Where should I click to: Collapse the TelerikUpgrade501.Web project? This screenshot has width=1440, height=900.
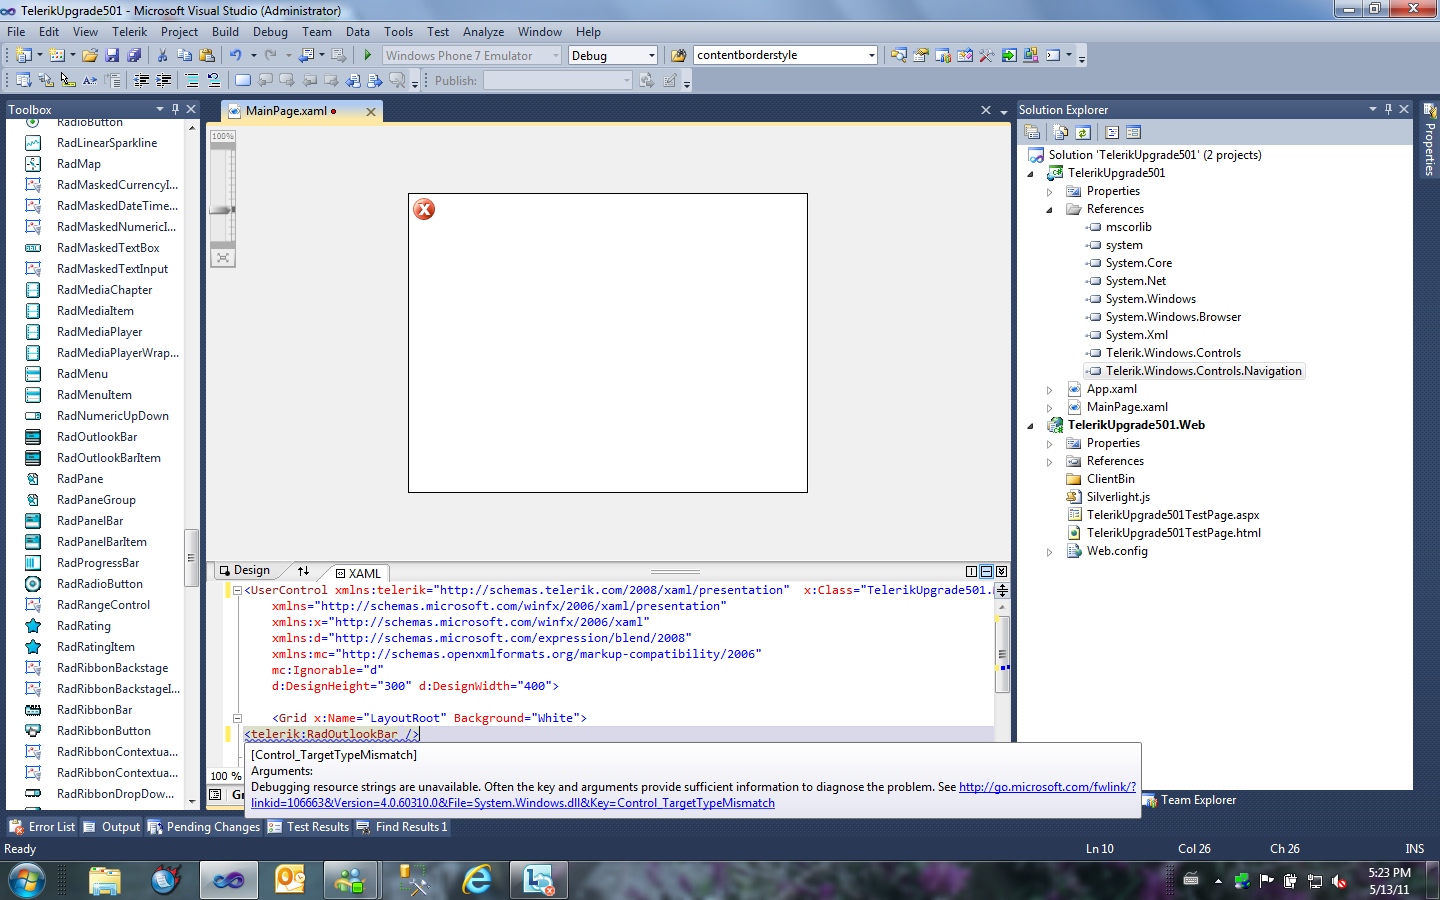tap(1030, 426)
